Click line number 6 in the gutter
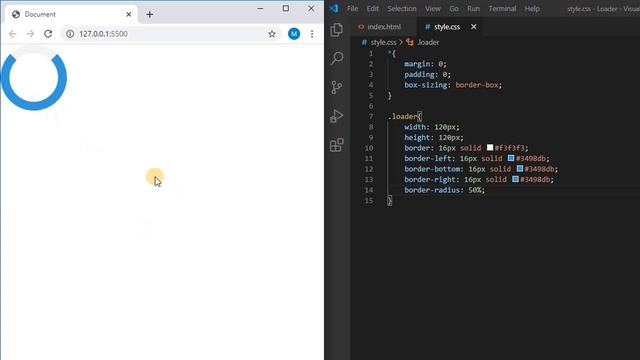Viewport: 640px width, 360px height. 371,106
